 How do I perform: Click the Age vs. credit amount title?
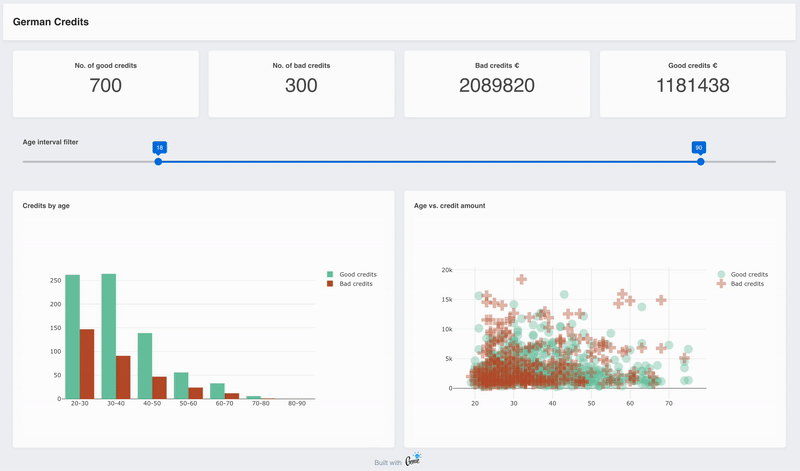(449, 206)
